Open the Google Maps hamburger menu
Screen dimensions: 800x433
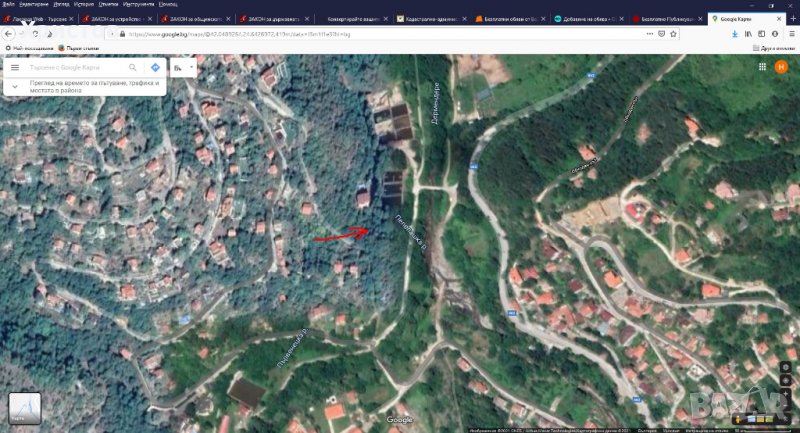[15, 67]
